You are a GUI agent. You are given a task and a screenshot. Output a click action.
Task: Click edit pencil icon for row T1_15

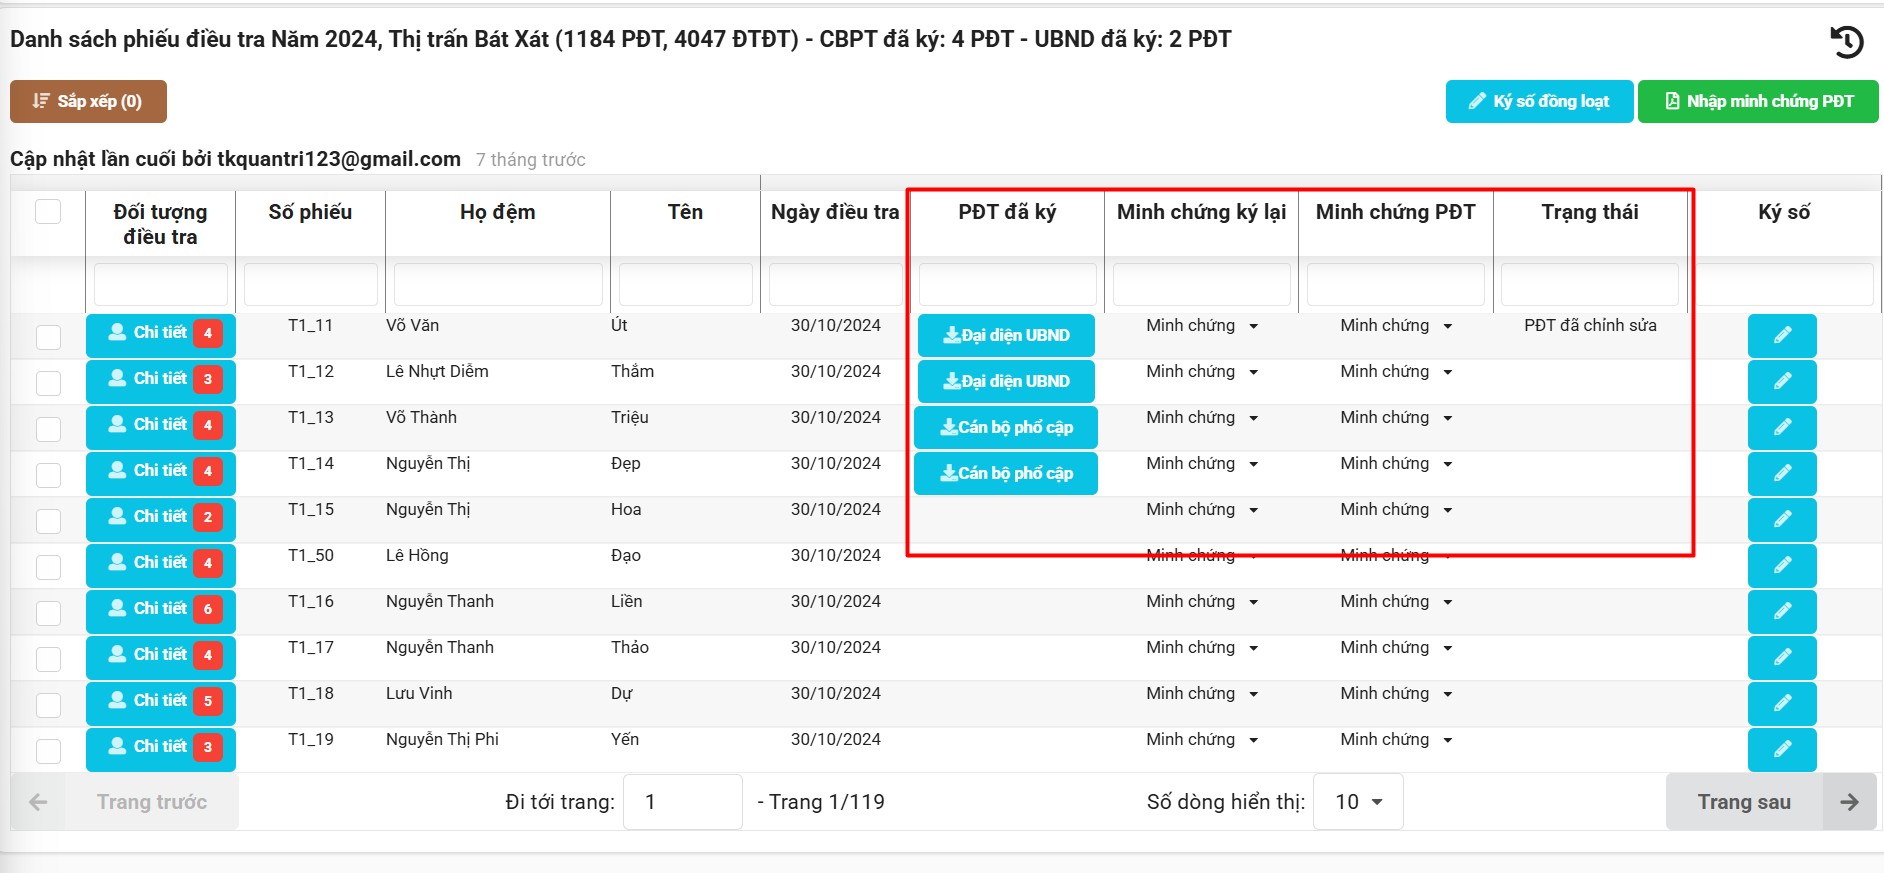(1782, 520)
